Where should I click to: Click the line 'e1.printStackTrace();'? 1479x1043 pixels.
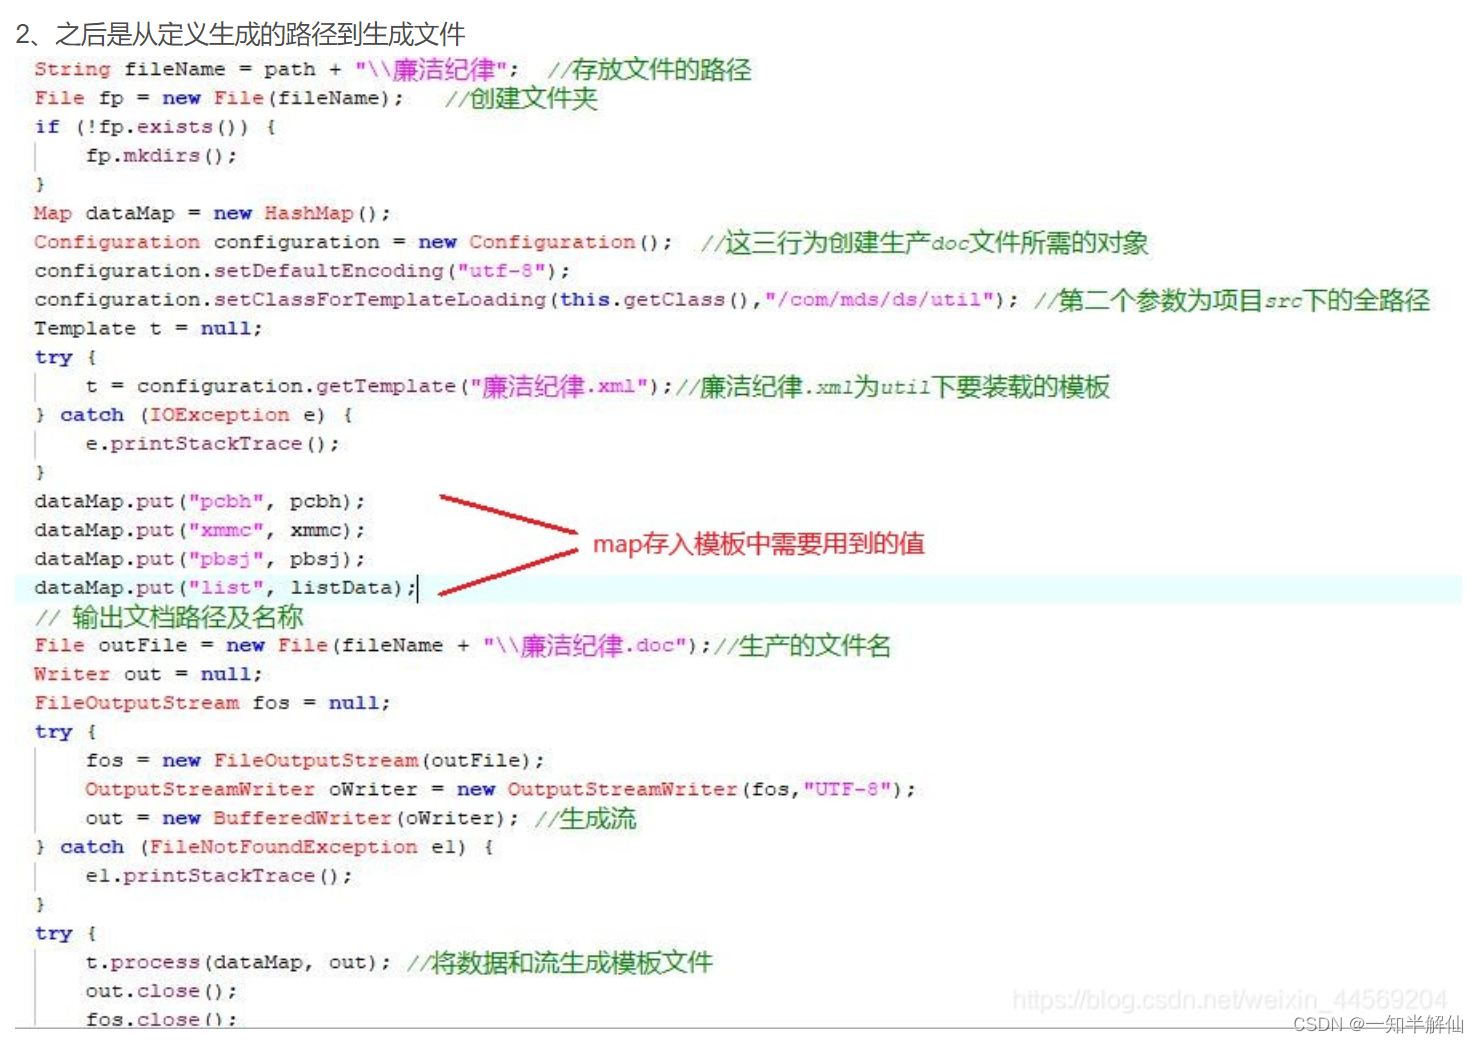219,876
